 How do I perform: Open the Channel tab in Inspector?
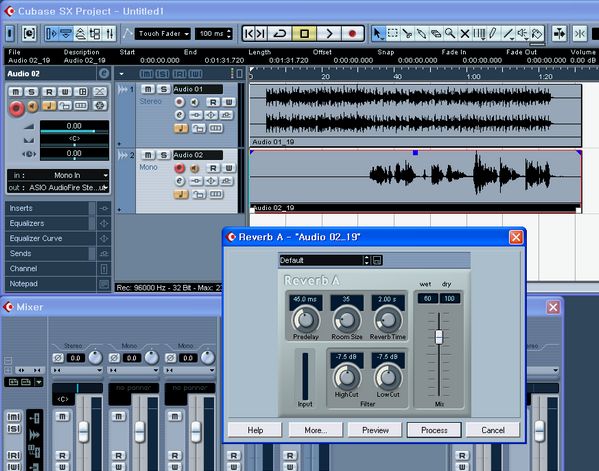(51, 269)
